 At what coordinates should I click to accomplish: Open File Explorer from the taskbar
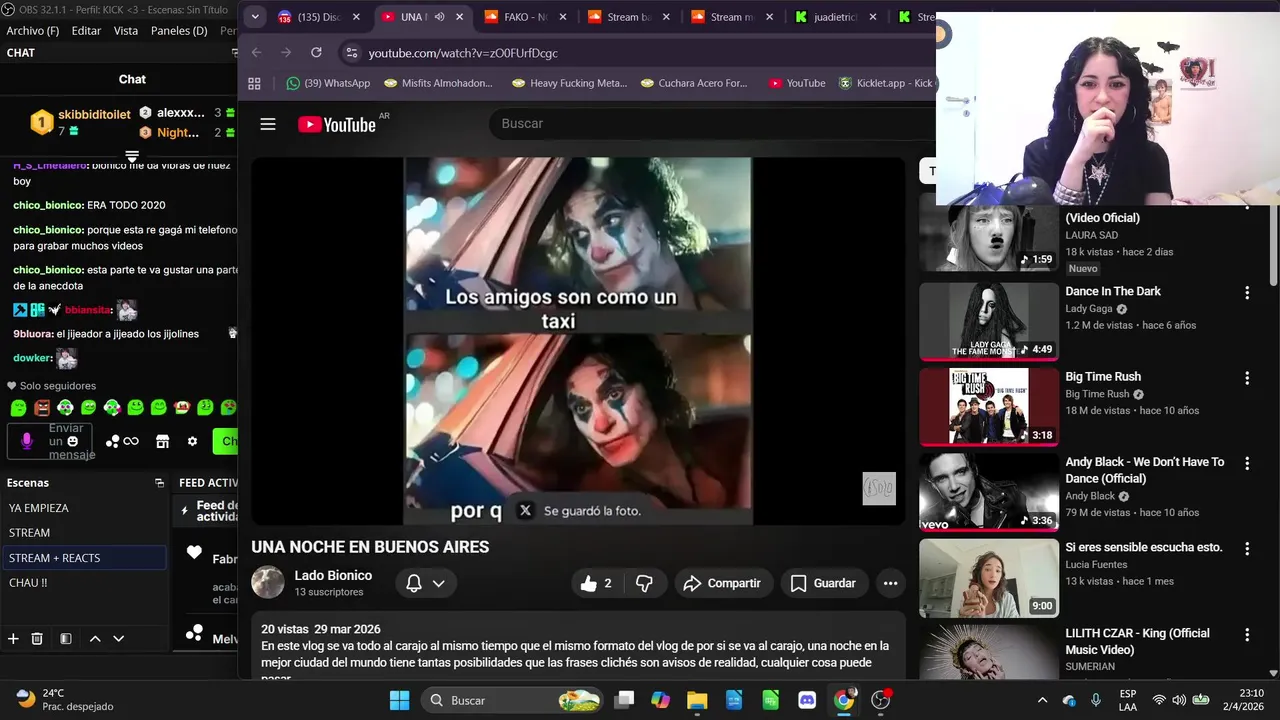pos(697,700)
